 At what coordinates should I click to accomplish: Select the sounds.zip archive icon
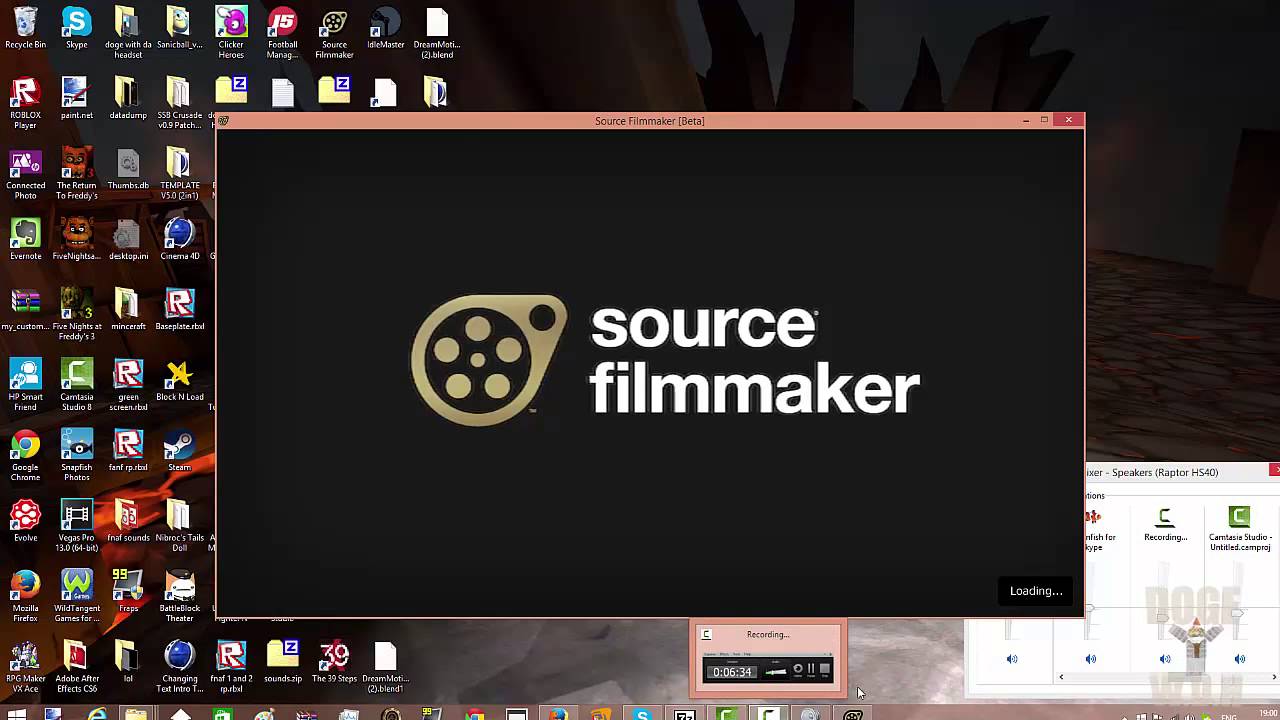click(283, 662)
